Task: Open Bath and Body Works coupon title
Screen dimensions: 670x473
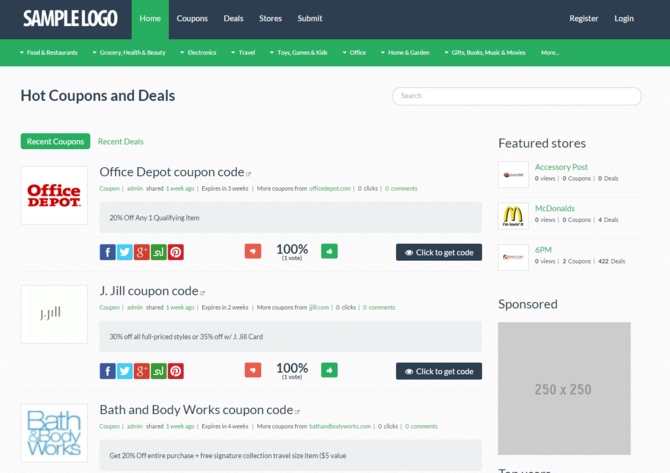Action: [197, 409]
